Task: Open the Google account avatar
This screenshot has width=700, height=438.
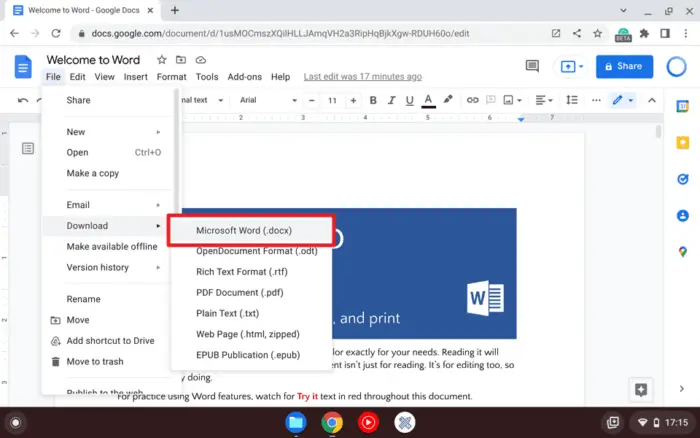Action: (676, 67)
